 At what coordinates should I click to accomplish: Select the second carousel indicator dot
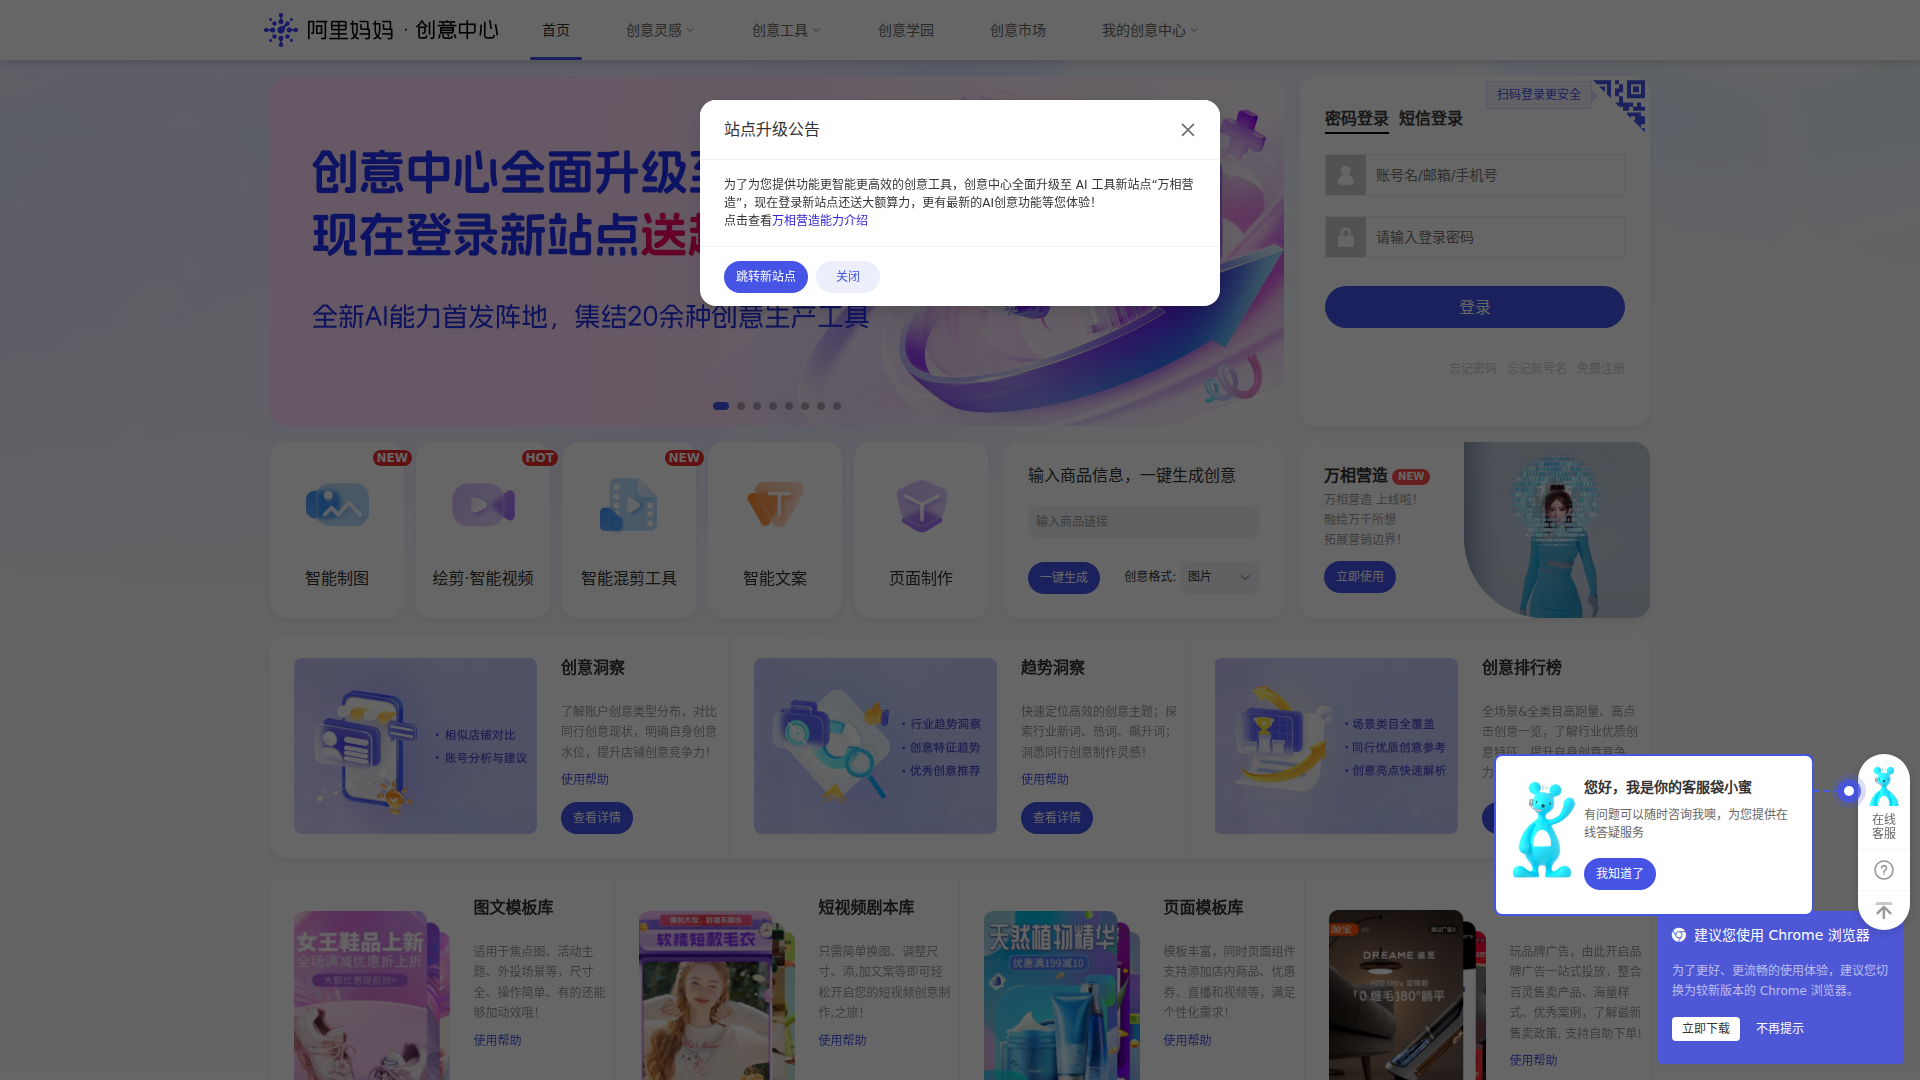point(741,406)
